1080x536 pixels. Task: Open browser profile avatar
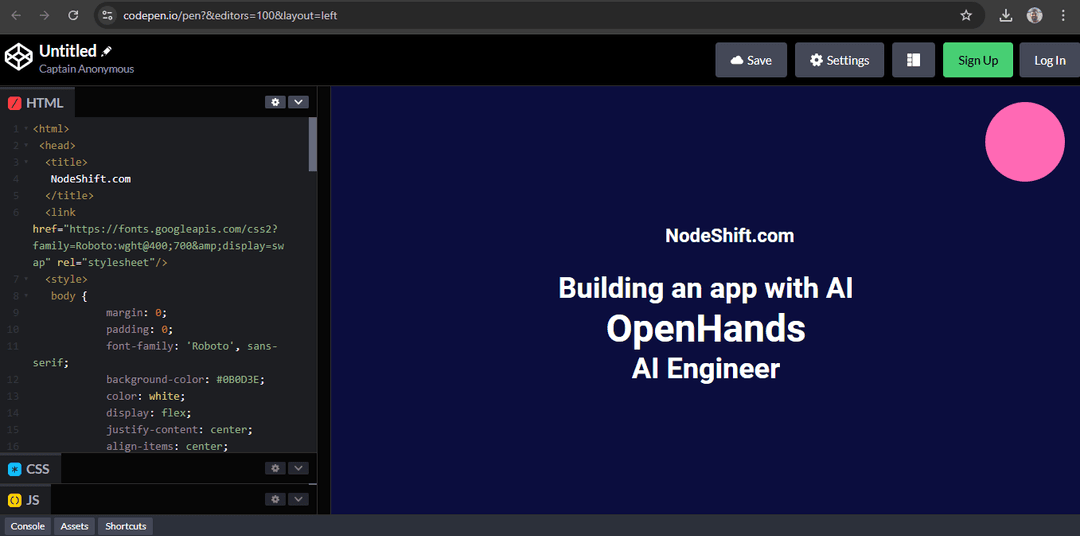tap(1035, 15)
